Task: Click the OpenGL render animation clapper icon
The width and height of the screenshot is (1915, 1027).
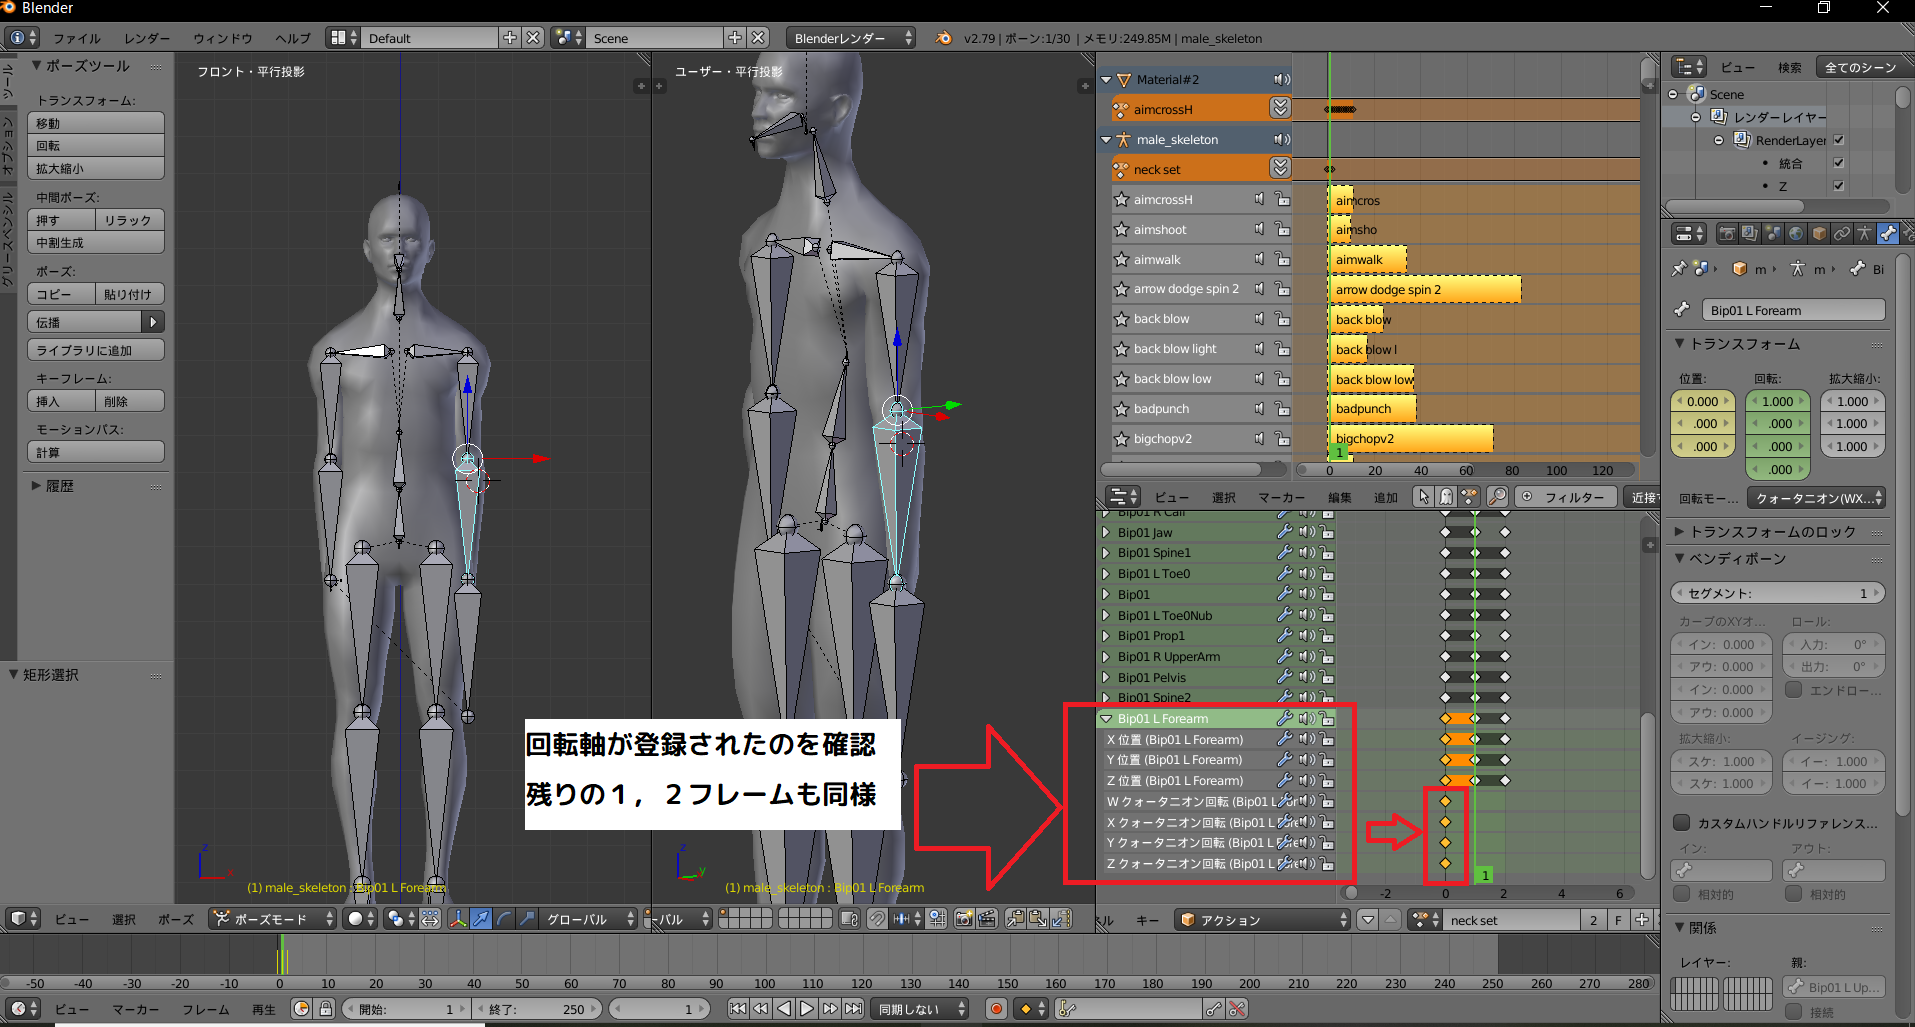Action: (x=987, y=919)
